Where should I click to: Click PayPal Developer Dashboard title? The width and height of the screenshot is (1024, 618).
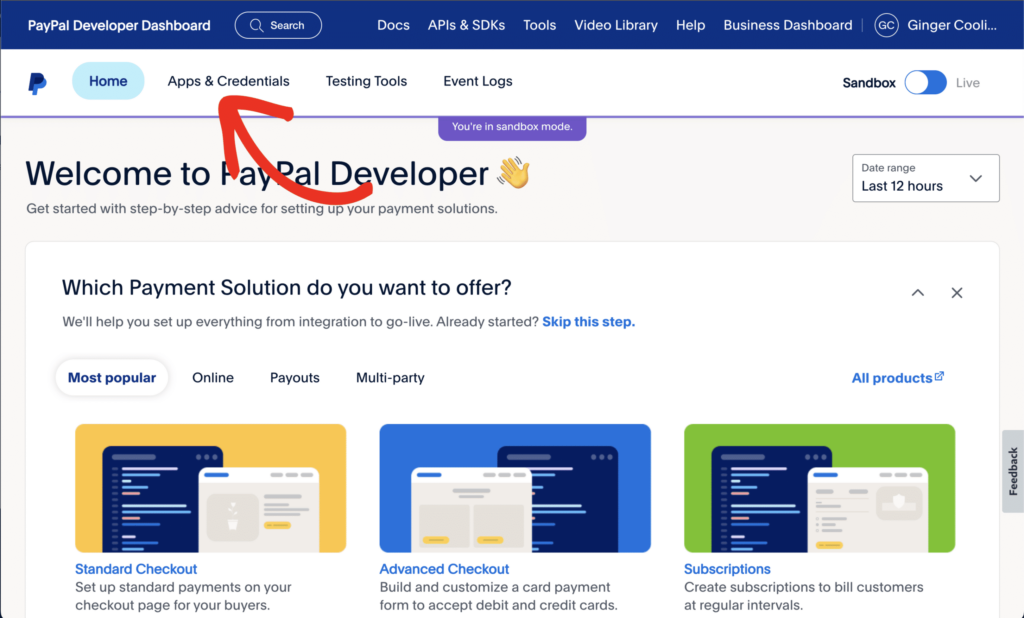click(x=119, y=25)
